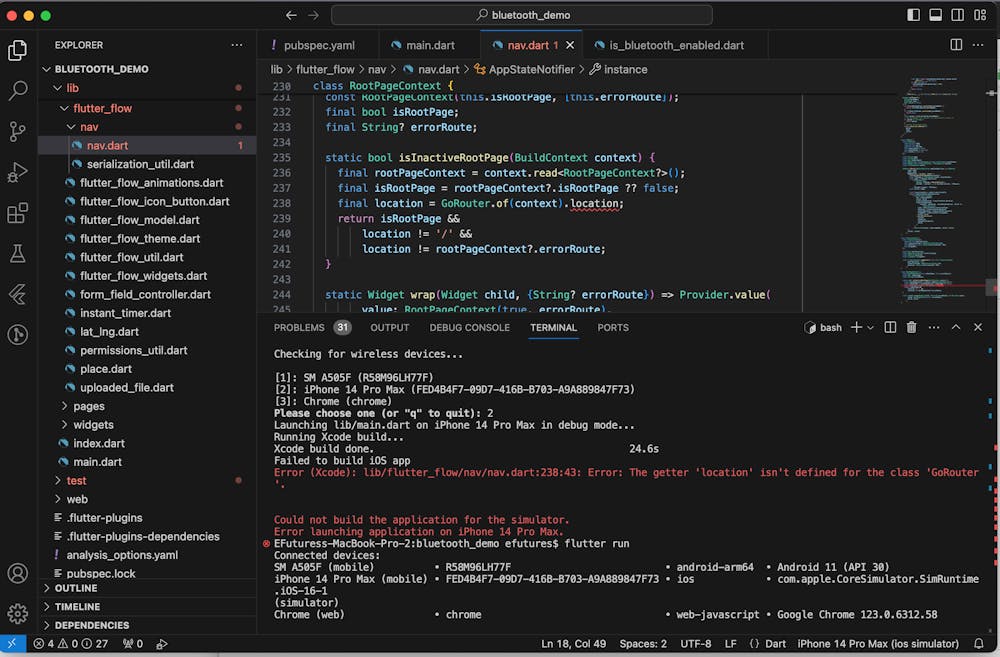Click the iPhone 14 Pro Max device selector
Screen dimensions: 1000x657
[878, 644]
